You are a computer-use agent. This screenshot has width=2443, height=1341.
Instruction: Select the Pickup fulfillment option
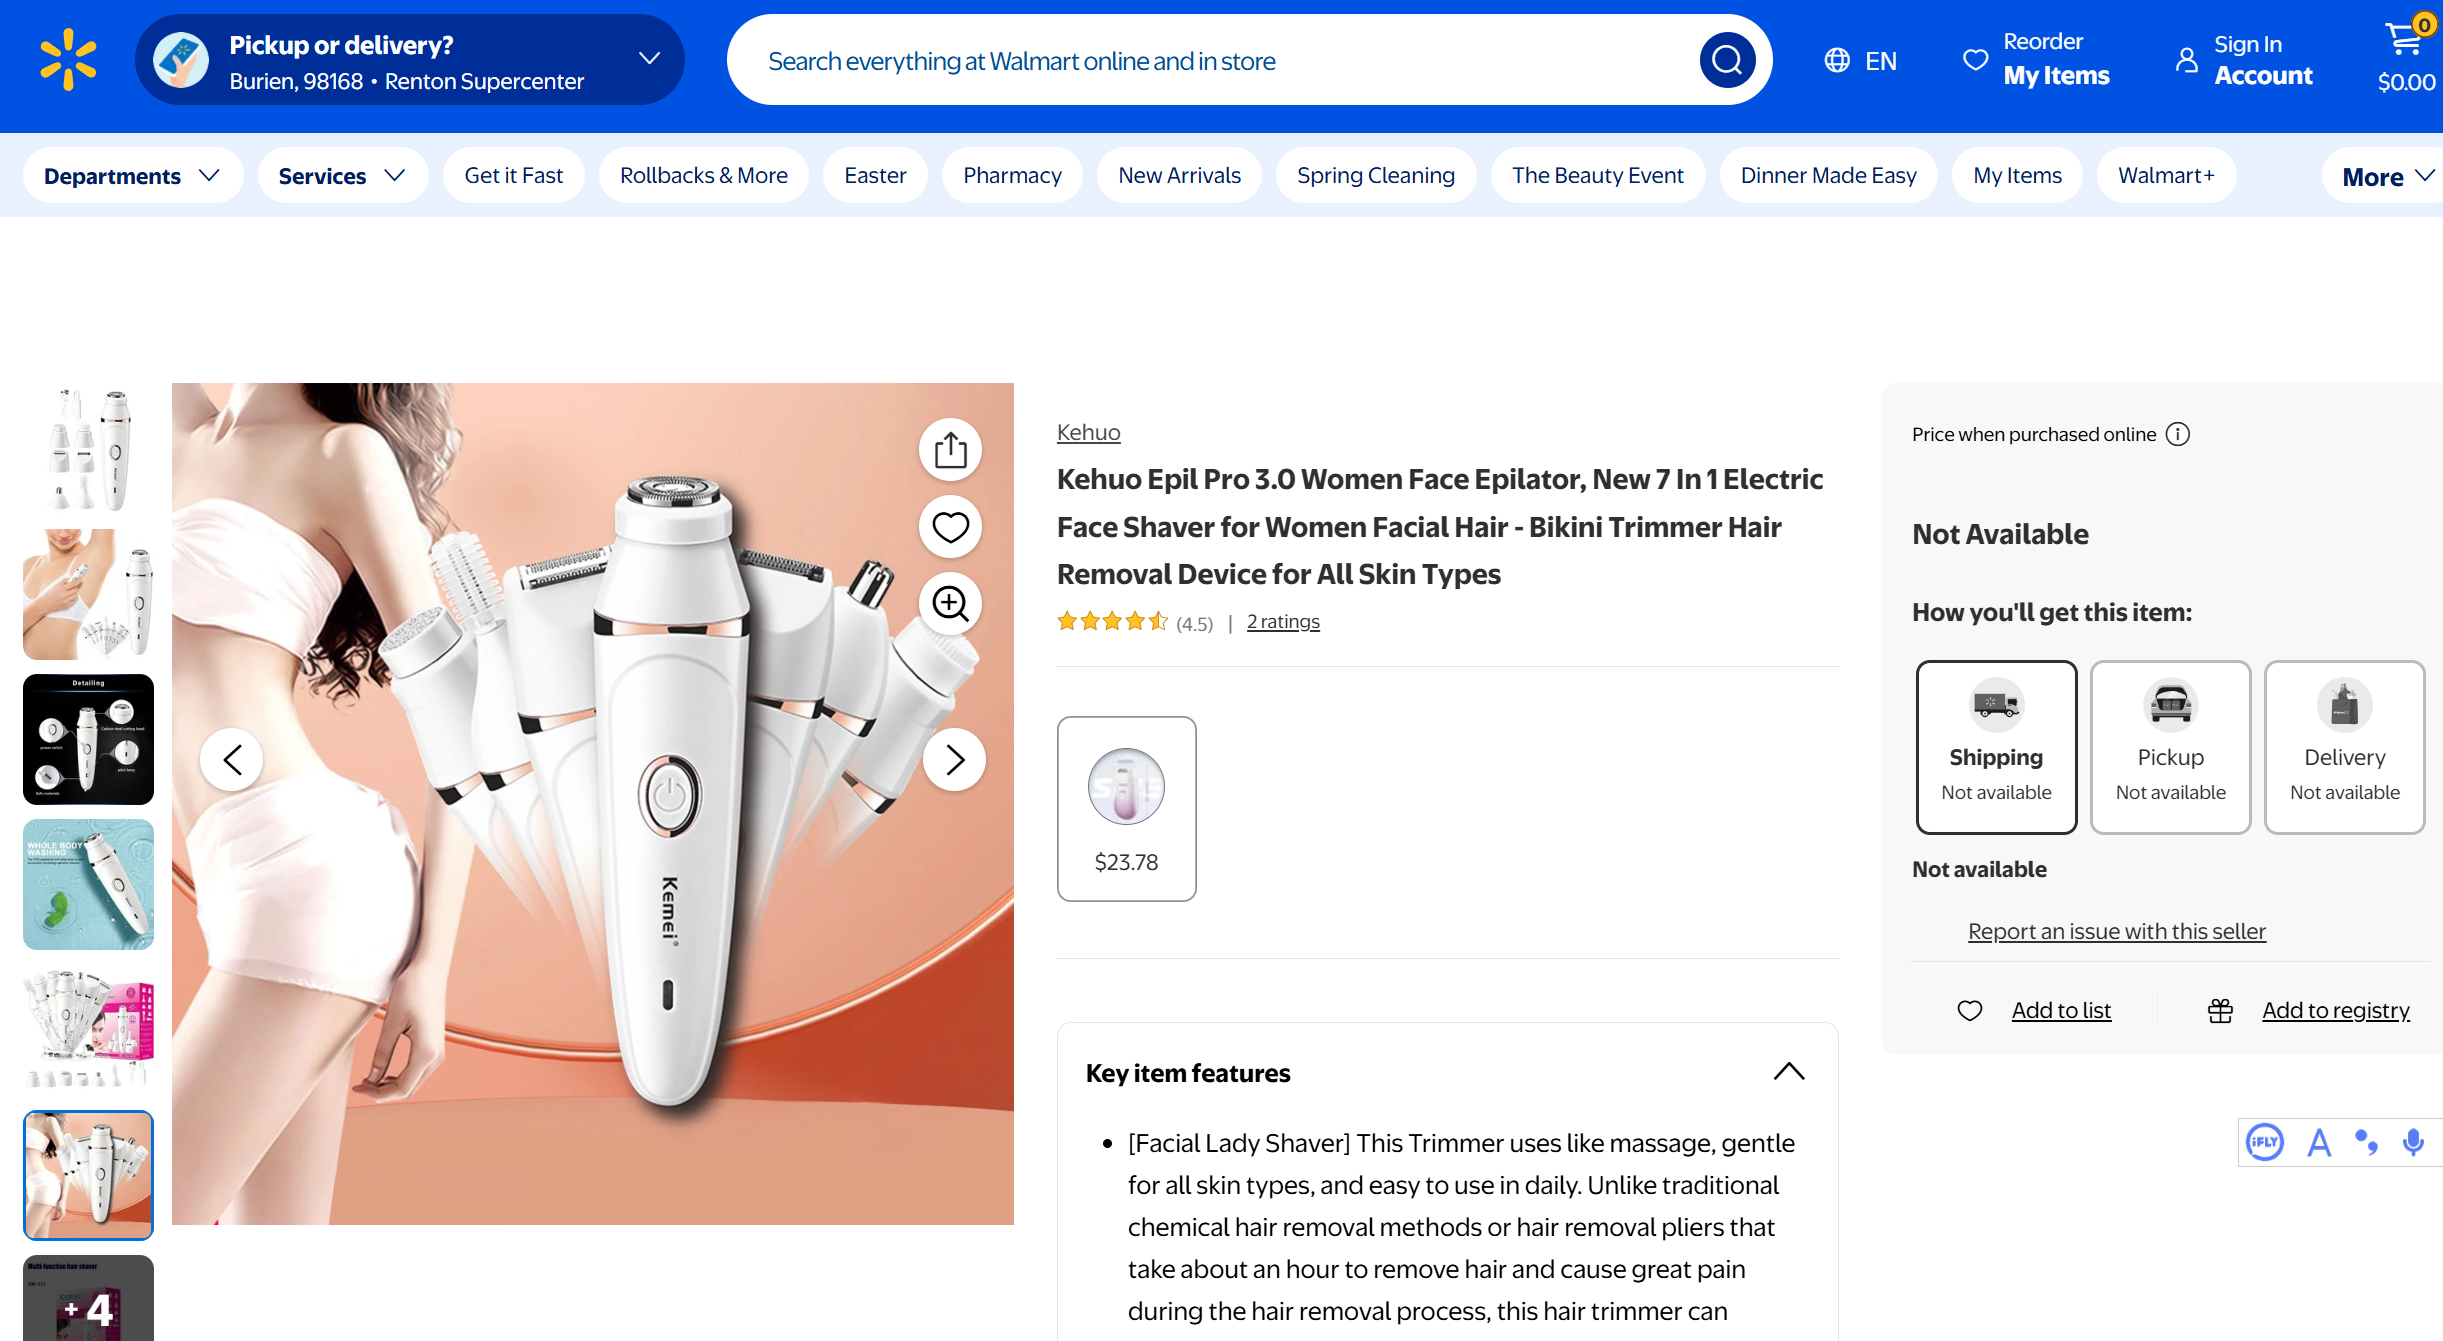[x=2170, y=747]
